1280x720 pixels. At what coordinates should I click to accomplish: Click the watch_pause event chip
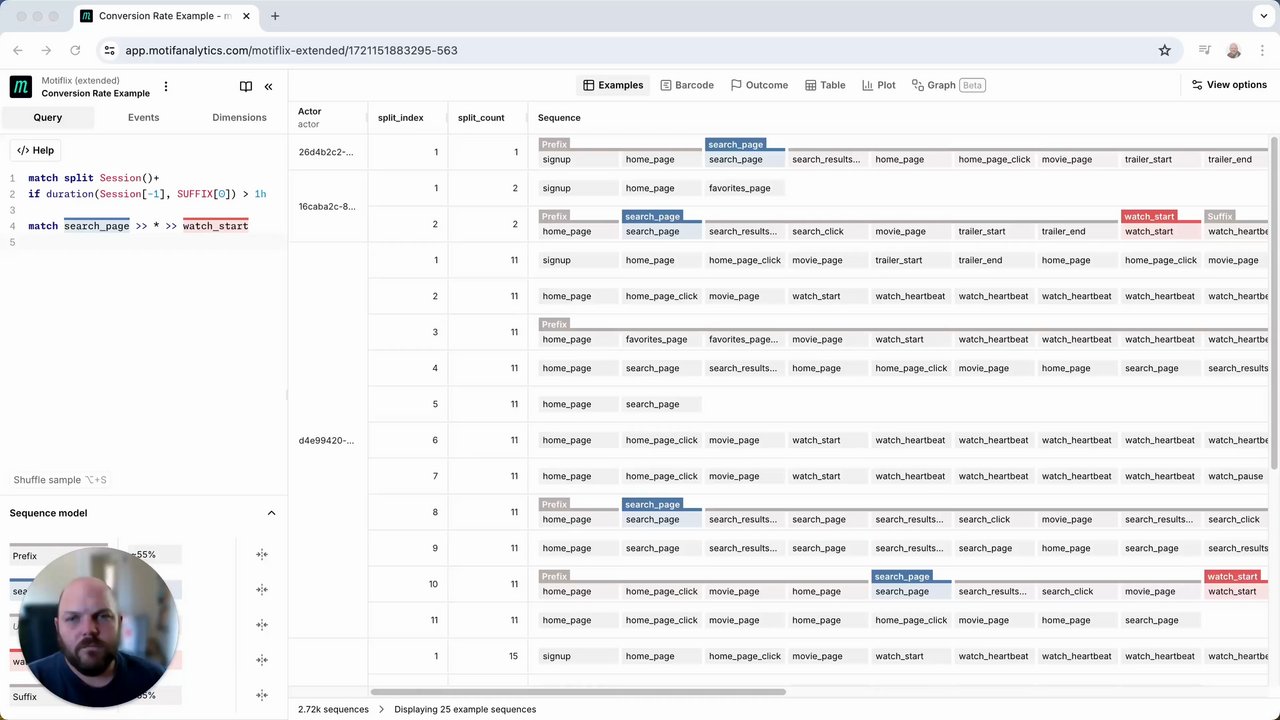(x=1235, y=476)
